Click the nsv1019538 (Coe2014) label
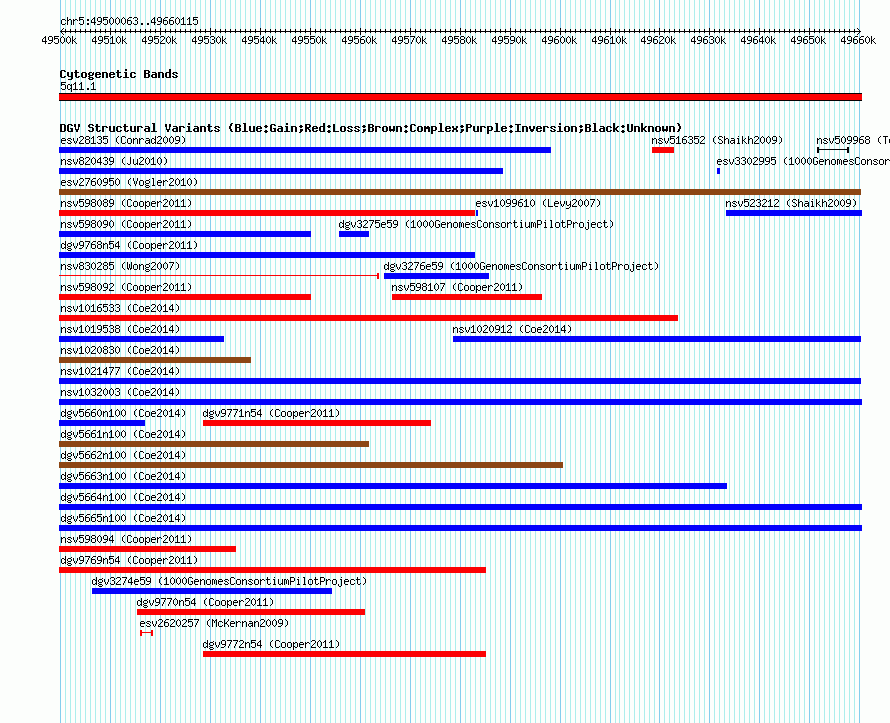The width and height of the screenshot is (890, 723). [120, 329]
